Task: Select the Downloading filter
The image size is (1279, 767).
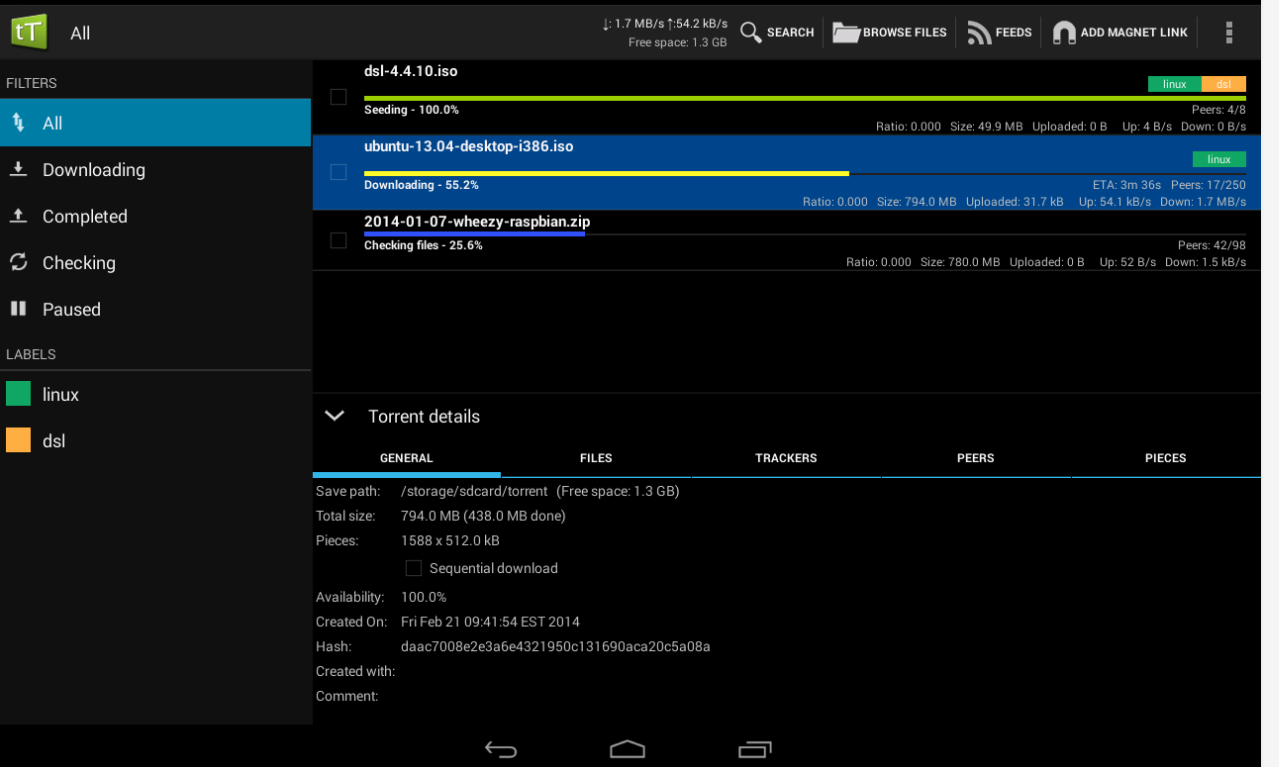Action: click(155, 169)
